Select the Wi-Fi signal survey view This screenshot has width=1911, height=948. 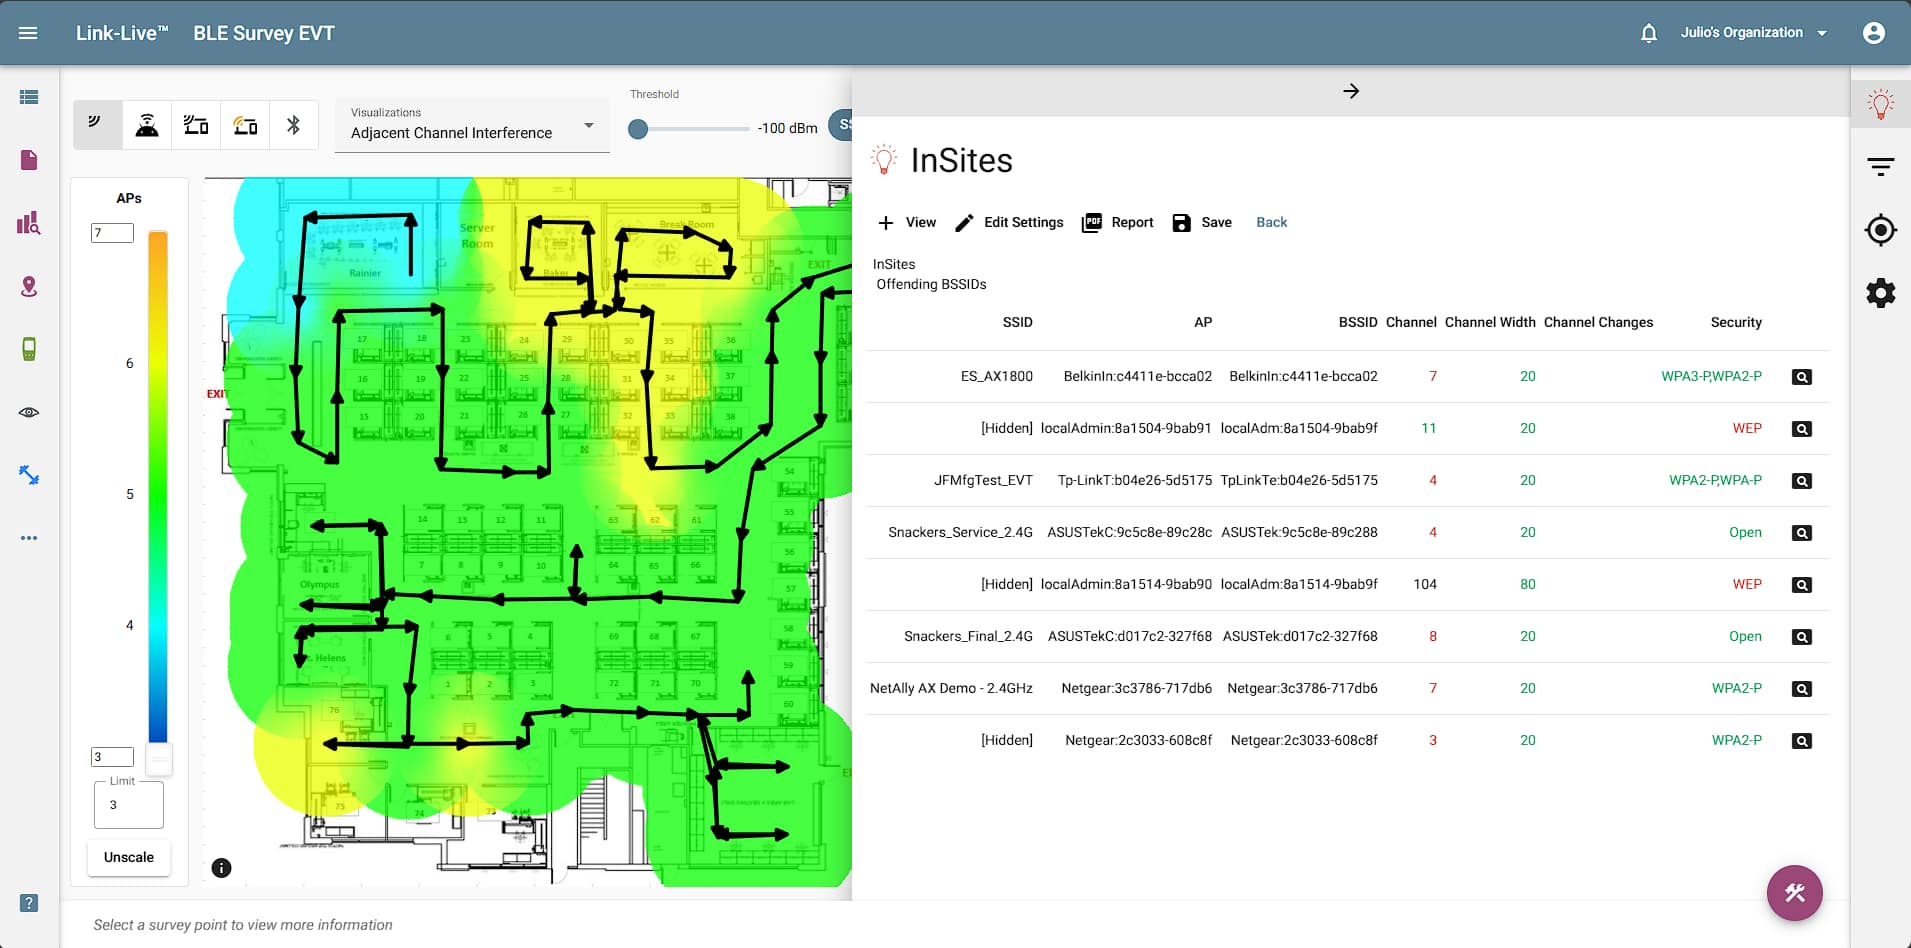tap(97, 124)
